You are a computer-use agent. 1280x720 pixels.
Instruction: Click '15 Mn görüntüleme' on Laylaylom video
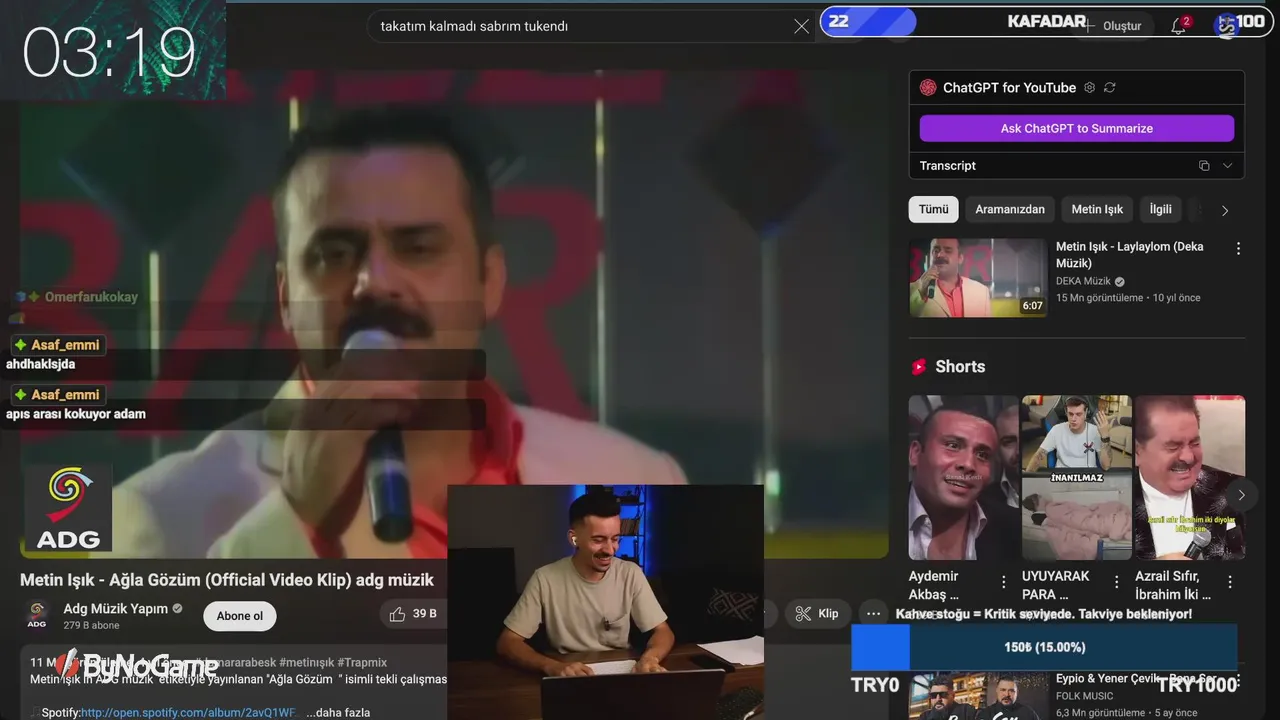[1099, 298]
